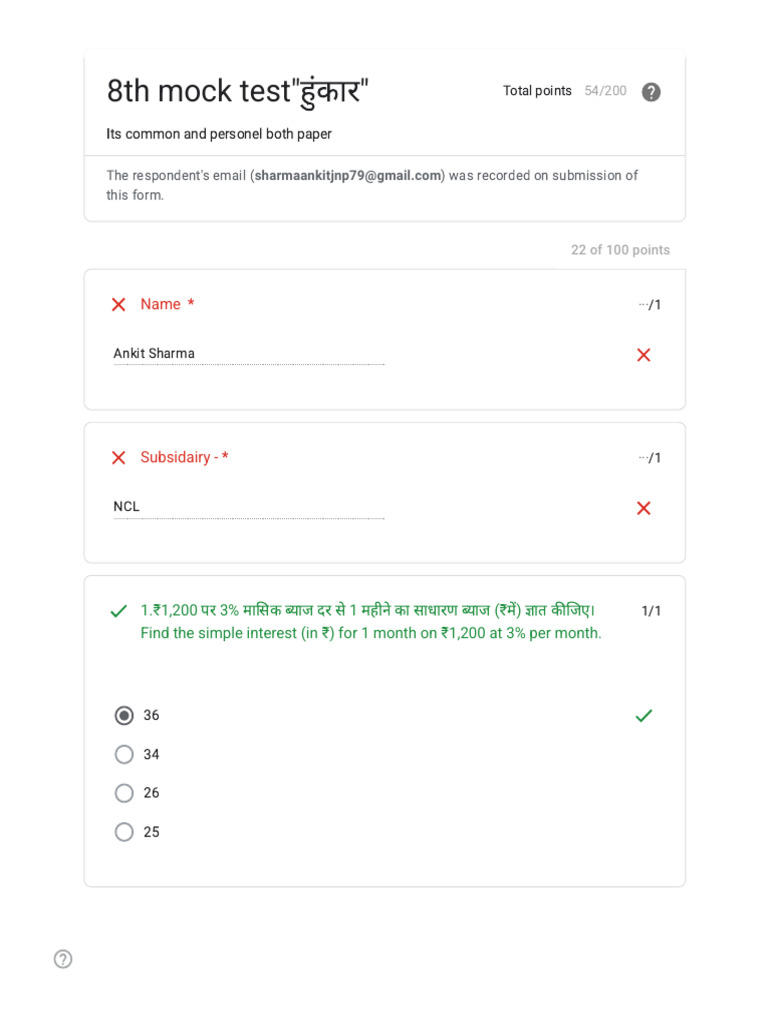This screenshot has width=768, height=1024.
Task: Click the green checkmark next to option 36
Action: pyautogui.click(x=644, y=715)
